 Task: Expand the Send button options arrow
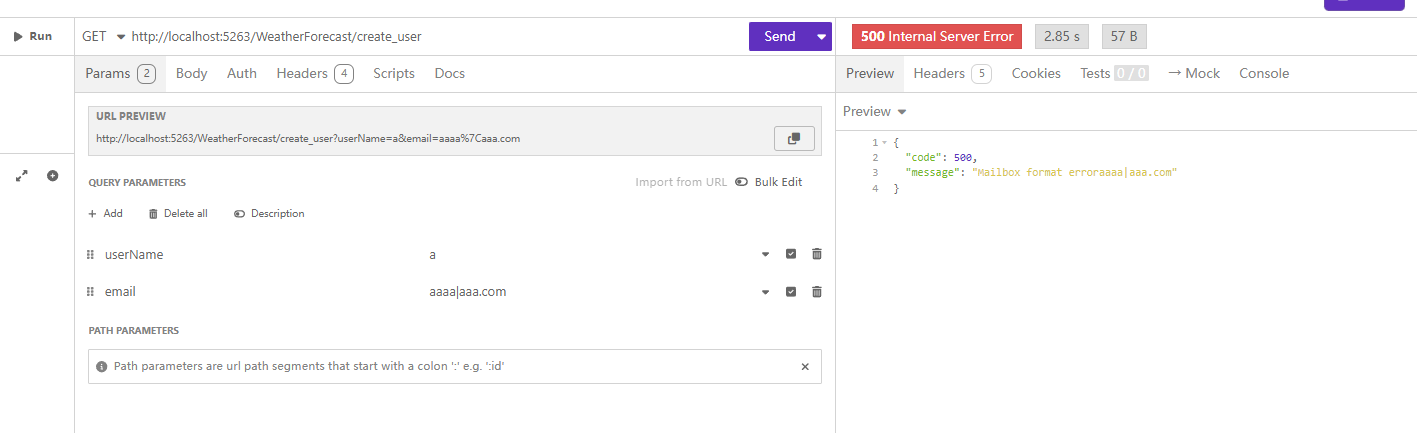[x=822, y=37]
